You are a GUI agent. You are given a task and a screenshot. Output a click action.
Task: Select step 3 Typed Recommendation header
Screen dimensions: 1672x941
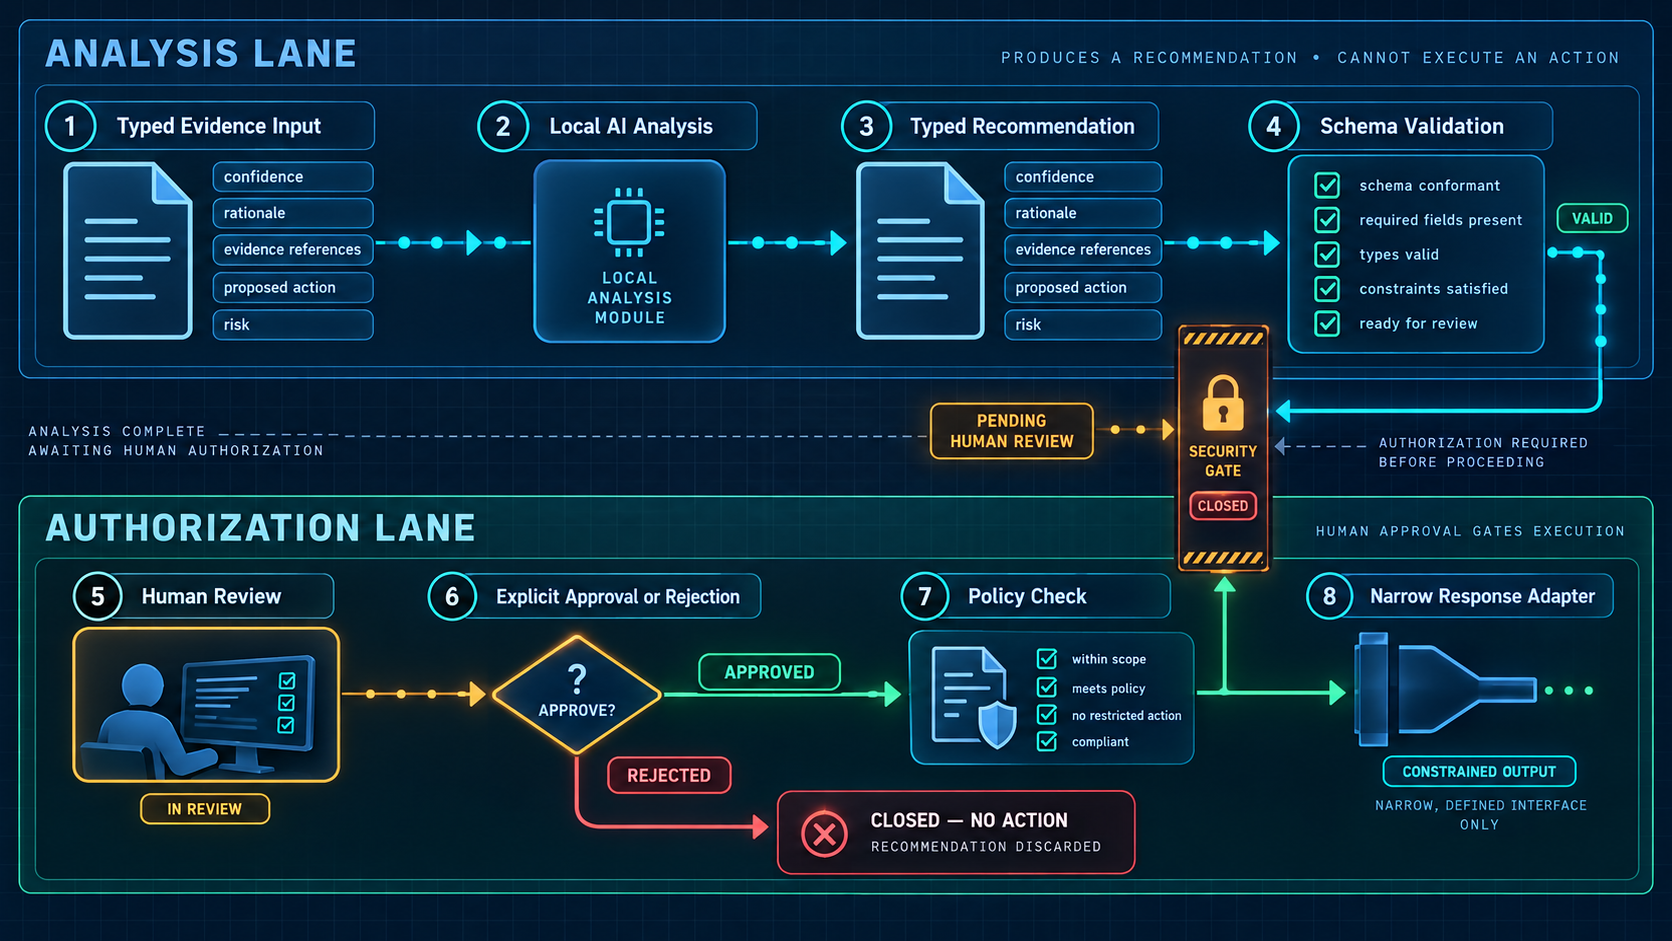tap(1000, 126)
